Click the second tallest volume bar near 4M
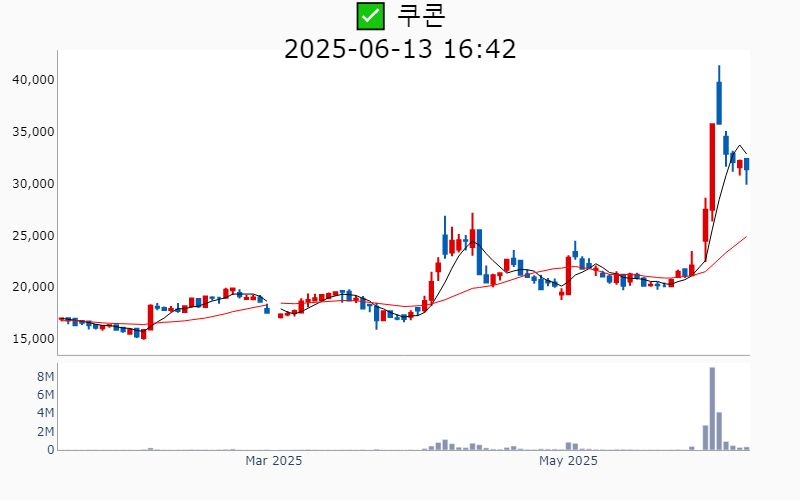This screenshot has height=500, width=800. 719,431
